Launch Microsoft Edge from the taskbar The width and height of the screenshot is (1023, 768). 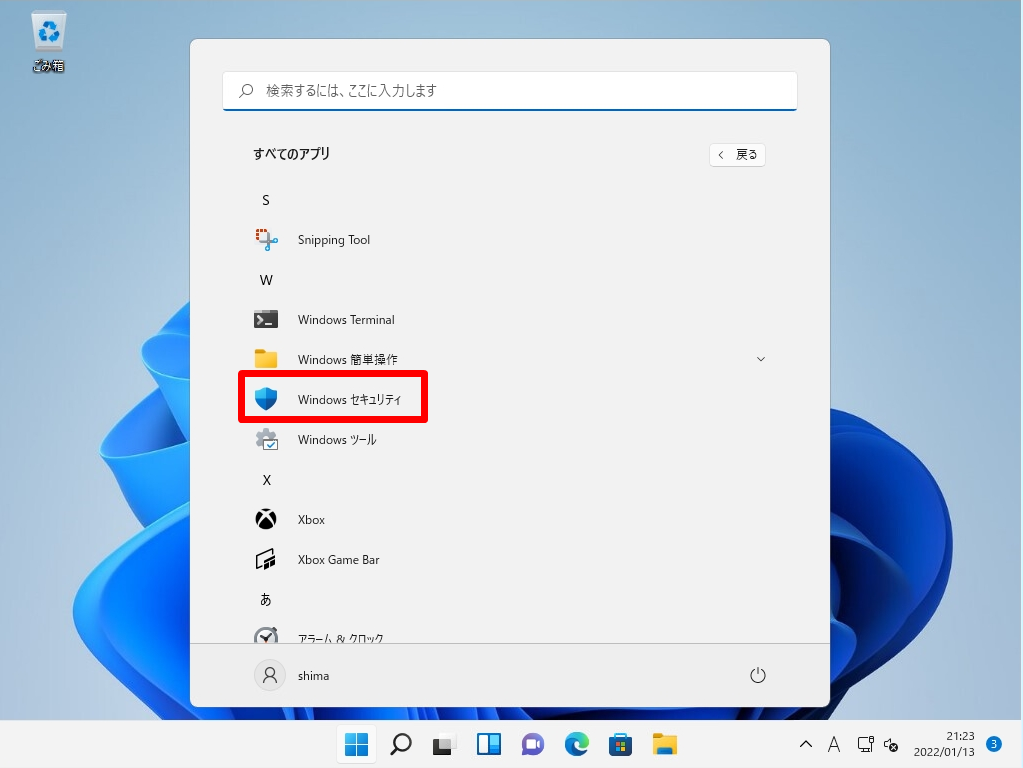pos(577,745)
